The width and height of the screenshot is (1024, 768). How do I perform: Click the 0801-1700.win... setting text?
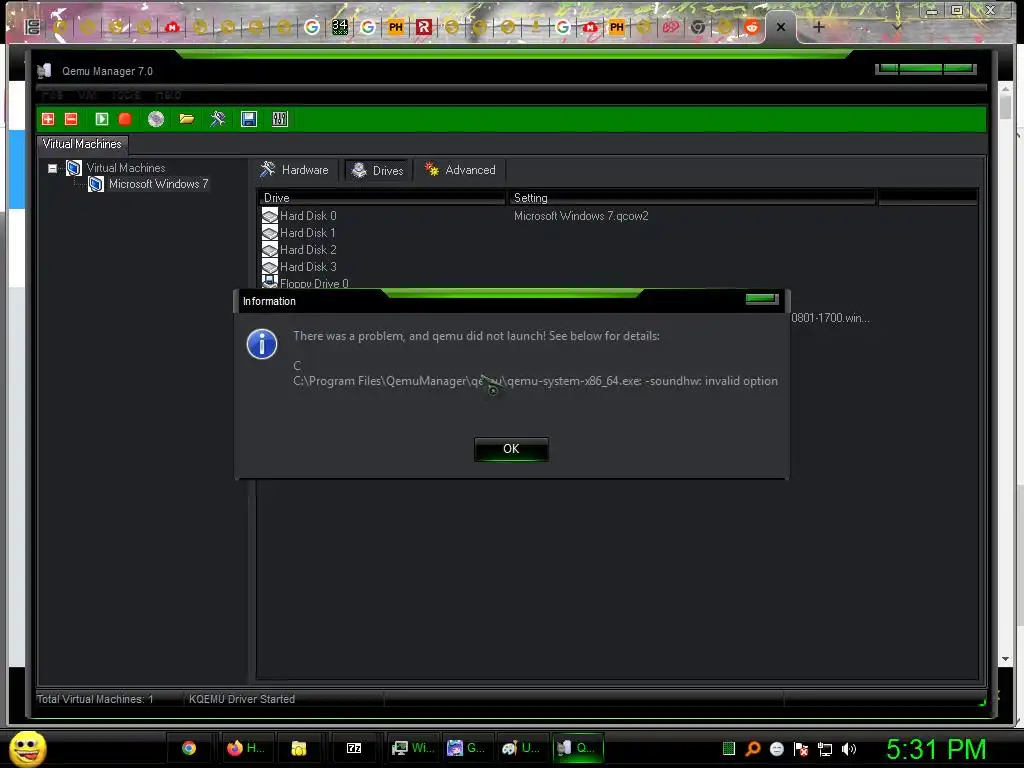coord(830,318)
